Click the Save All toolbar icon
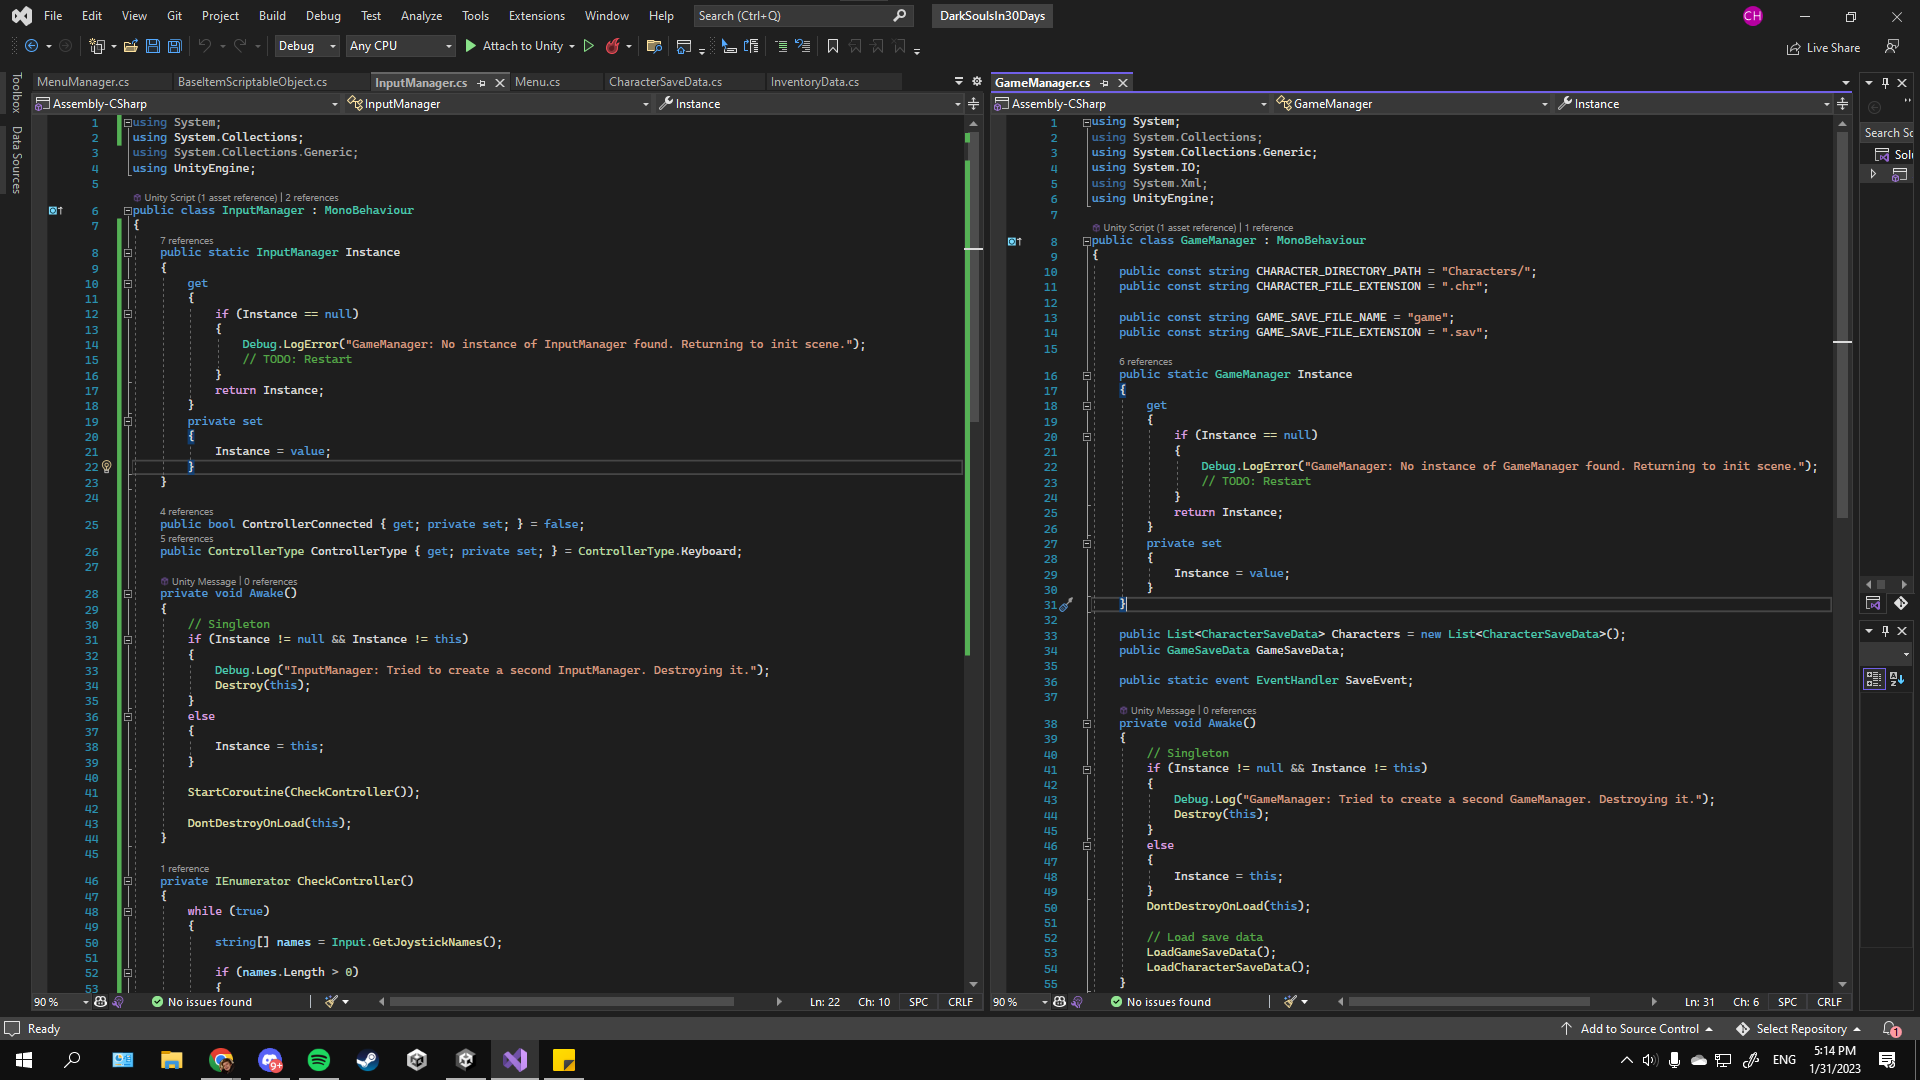The width and height of the screenshot is (1920, 1080). coord(175,46)
